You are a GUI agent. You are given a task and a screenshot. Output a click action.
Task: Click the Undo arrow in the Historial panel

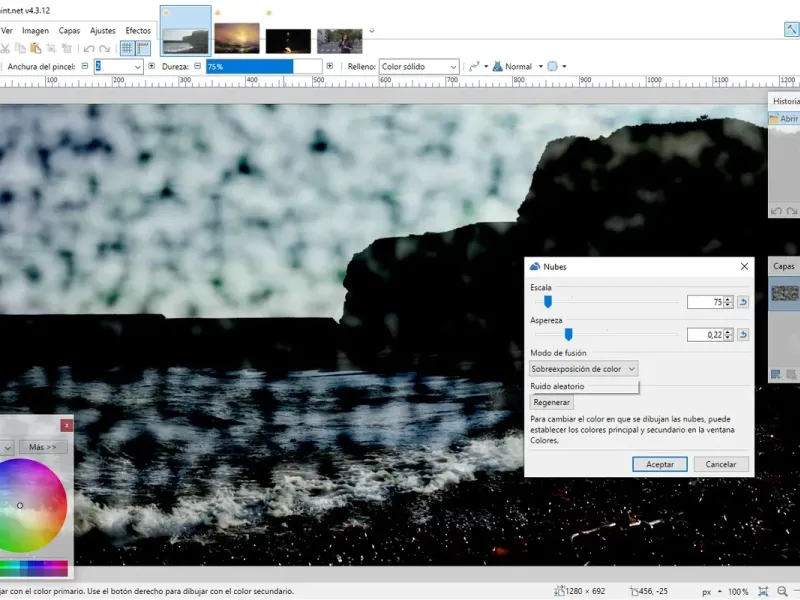(x=777, y=211)
